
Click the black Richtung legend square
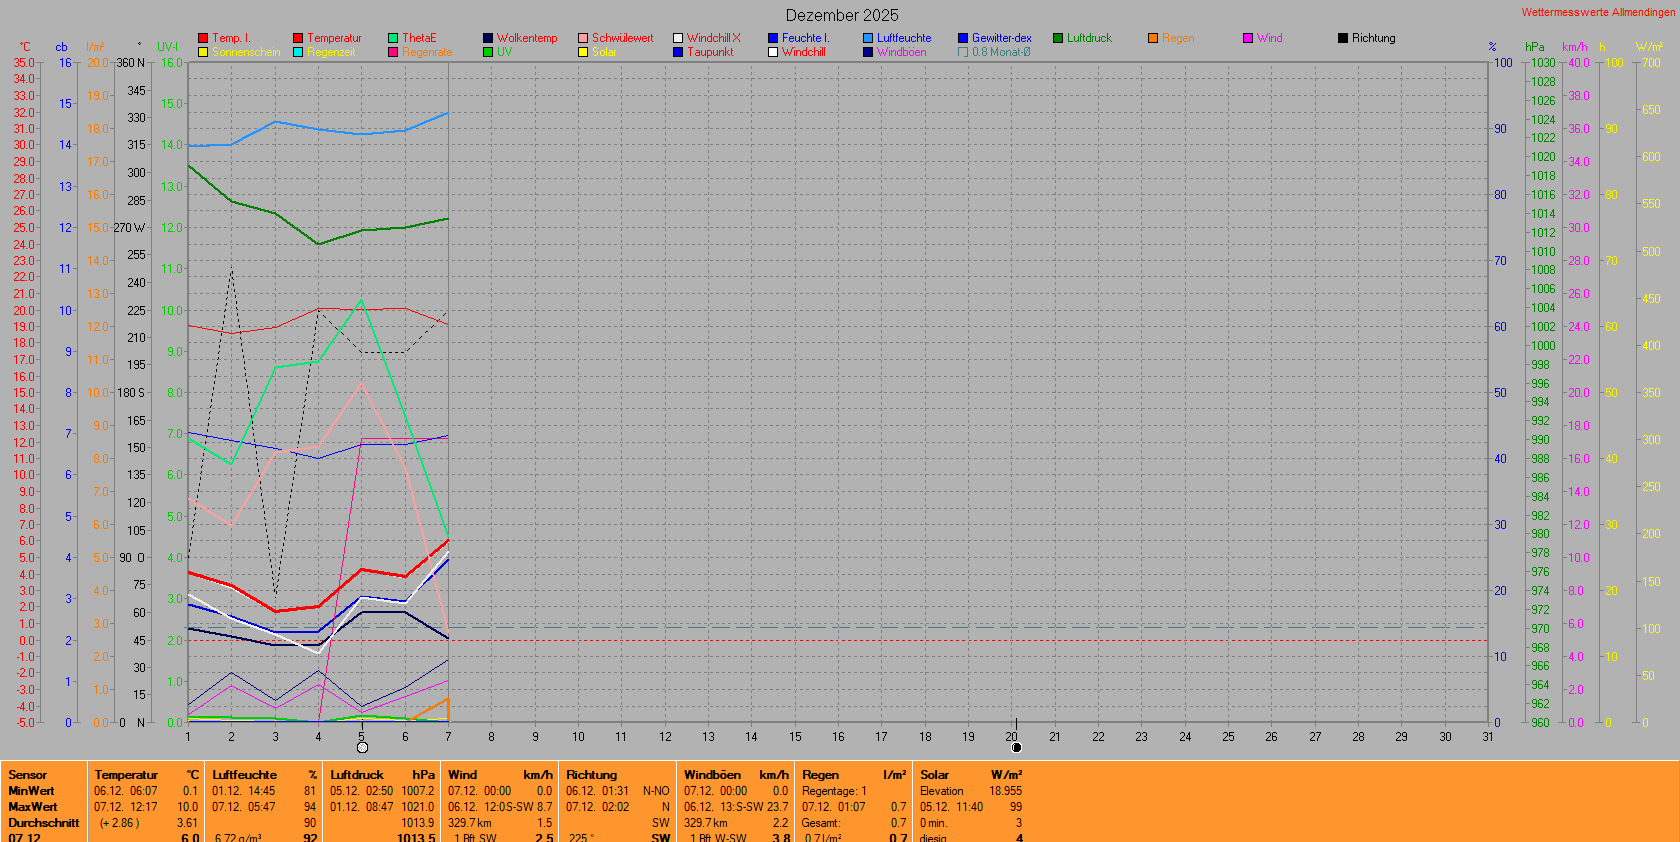pos(1343,38)
